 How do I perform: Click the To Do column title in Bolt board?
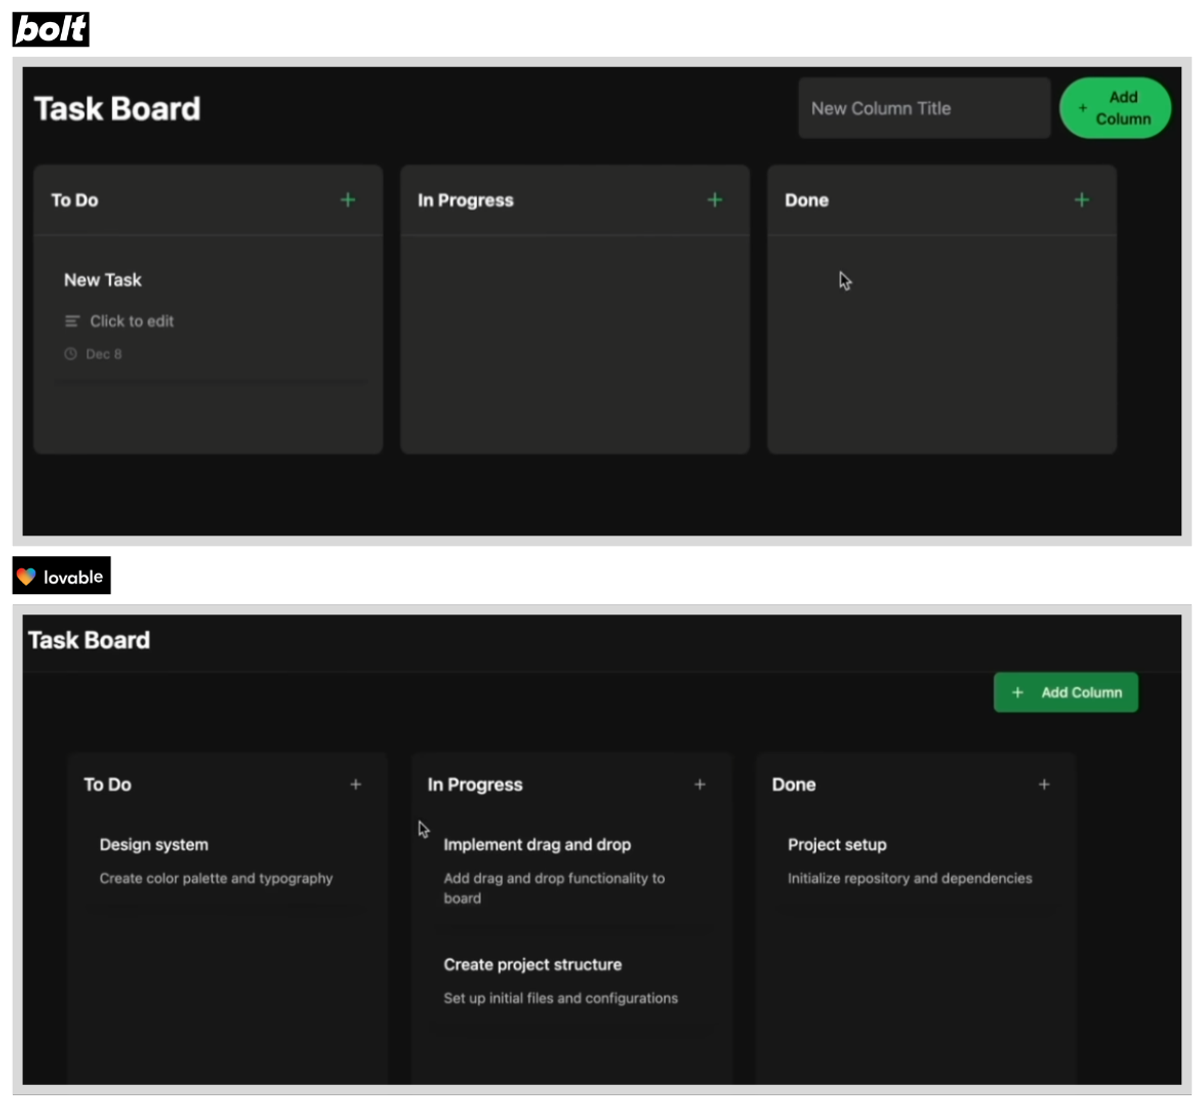75,200
